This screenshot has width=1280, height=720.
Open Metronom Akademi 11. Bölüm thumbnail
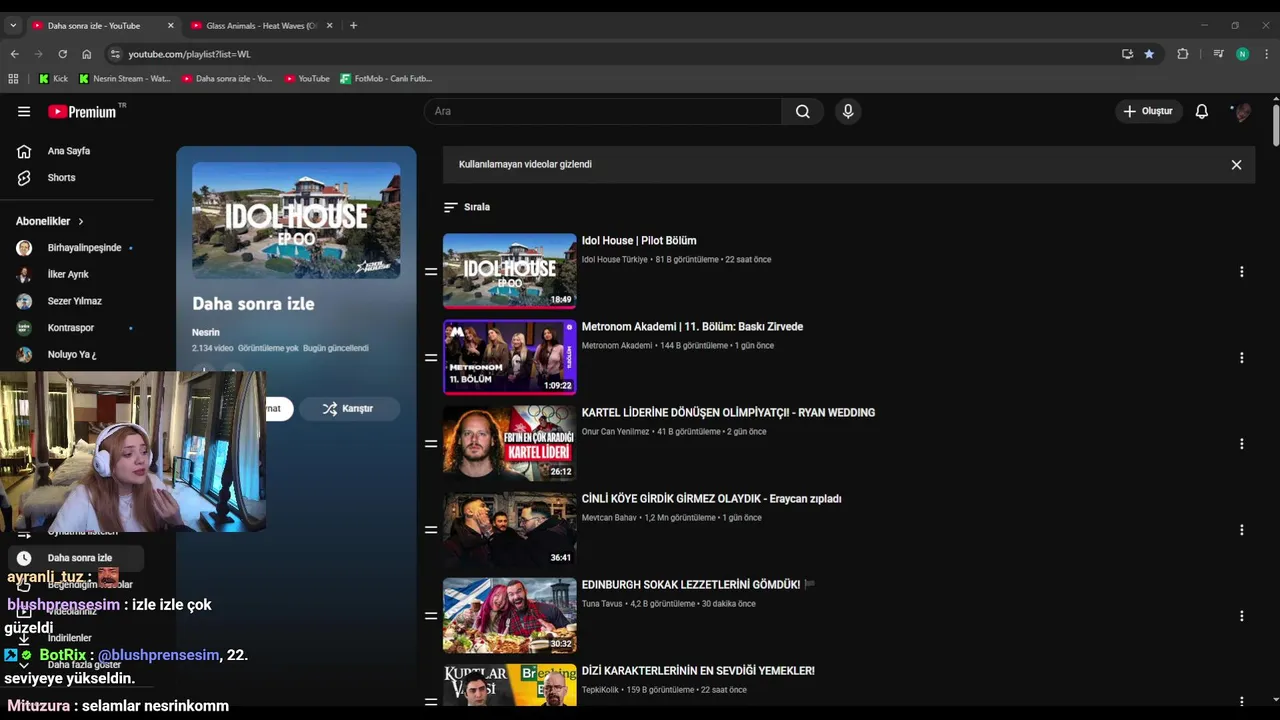(510, 357)
